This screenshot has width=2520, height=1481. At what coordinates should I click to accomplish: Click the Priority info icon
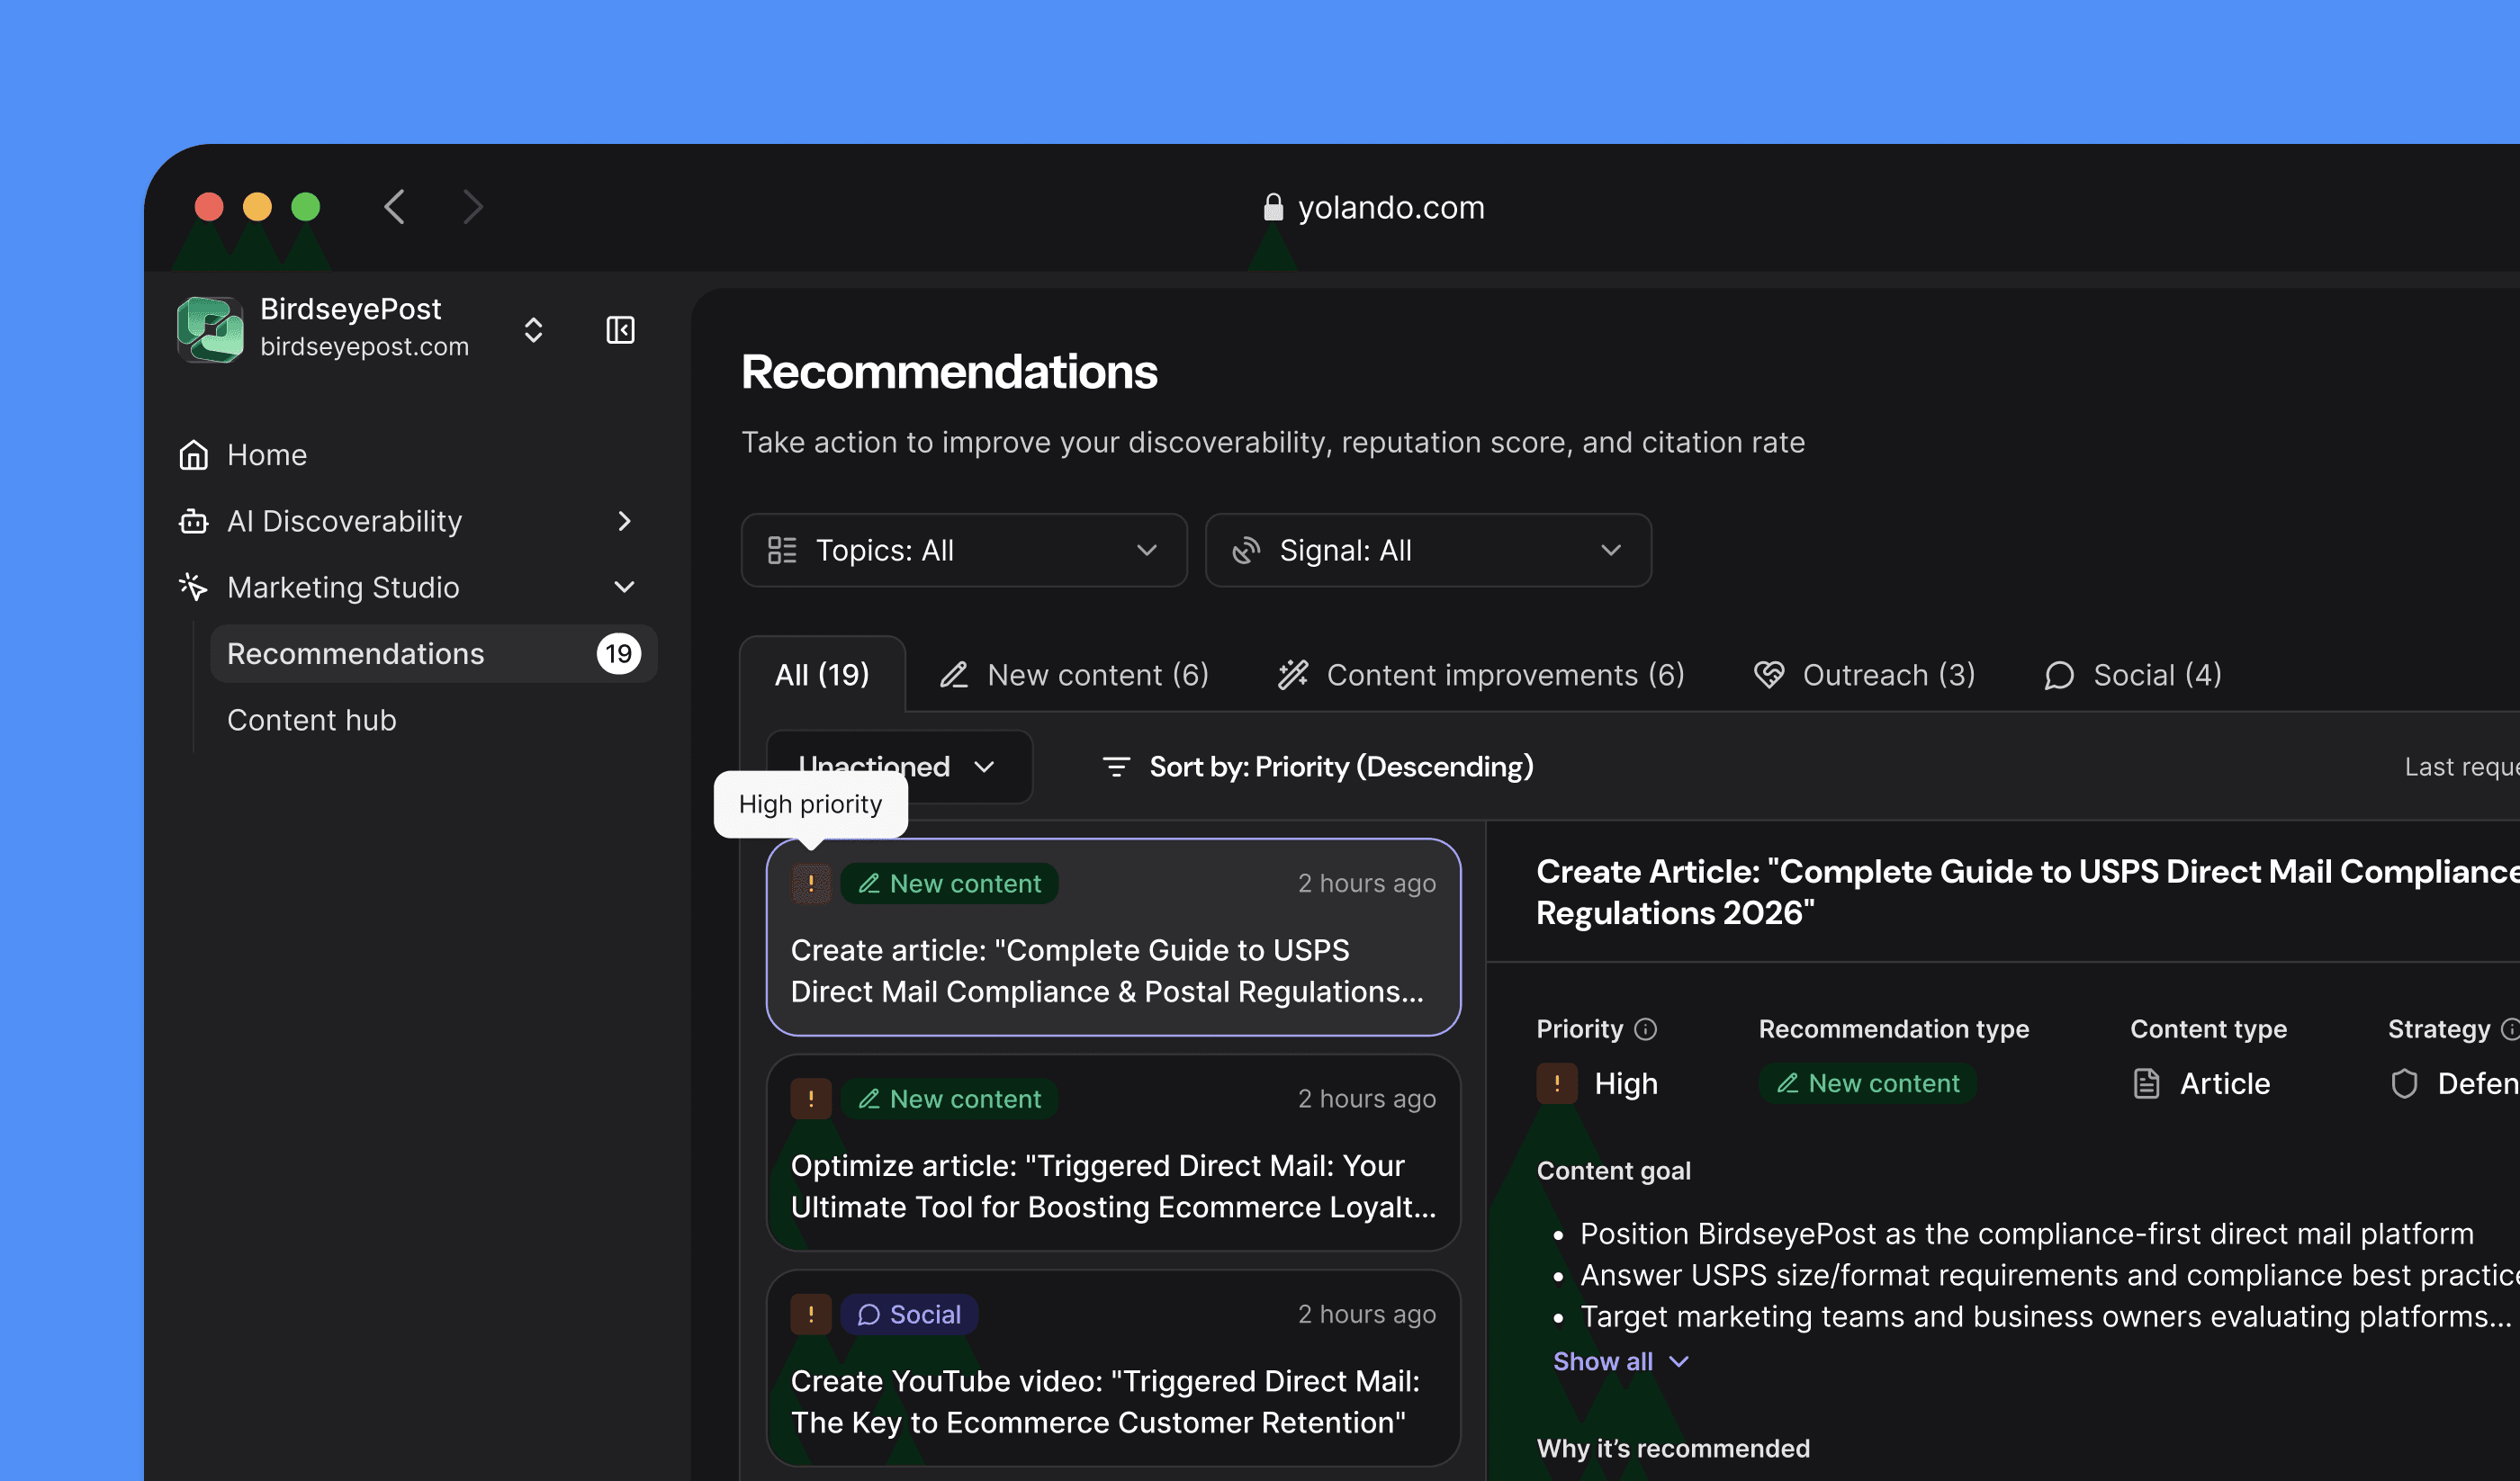(1645, 1029)
